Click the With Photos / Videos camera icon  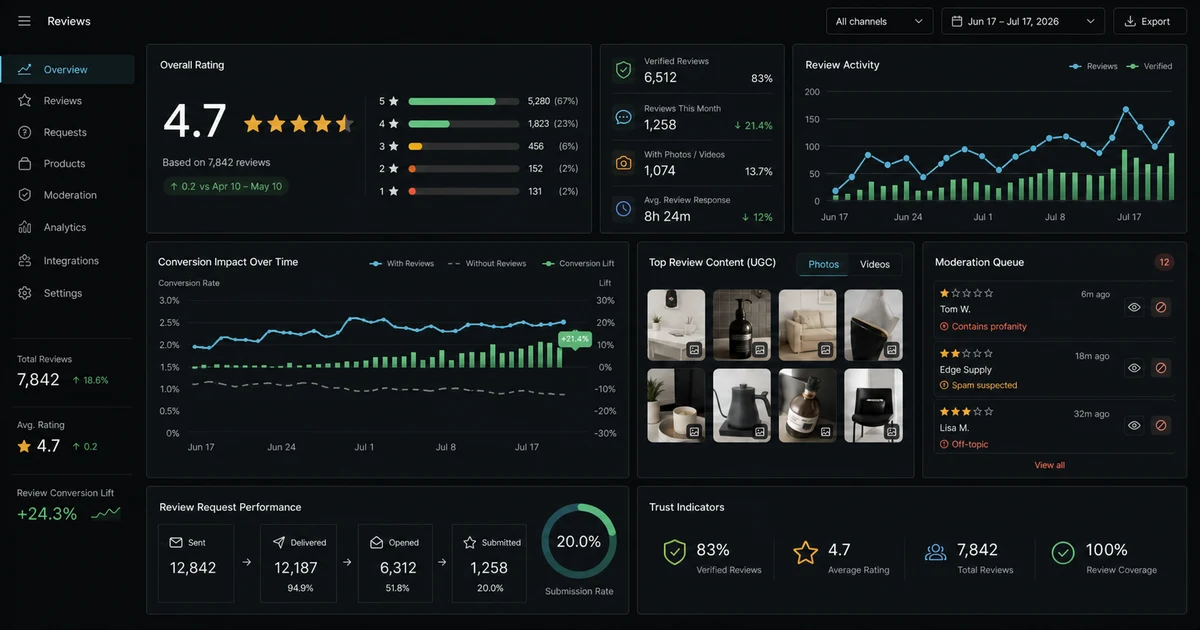(624, 163)
